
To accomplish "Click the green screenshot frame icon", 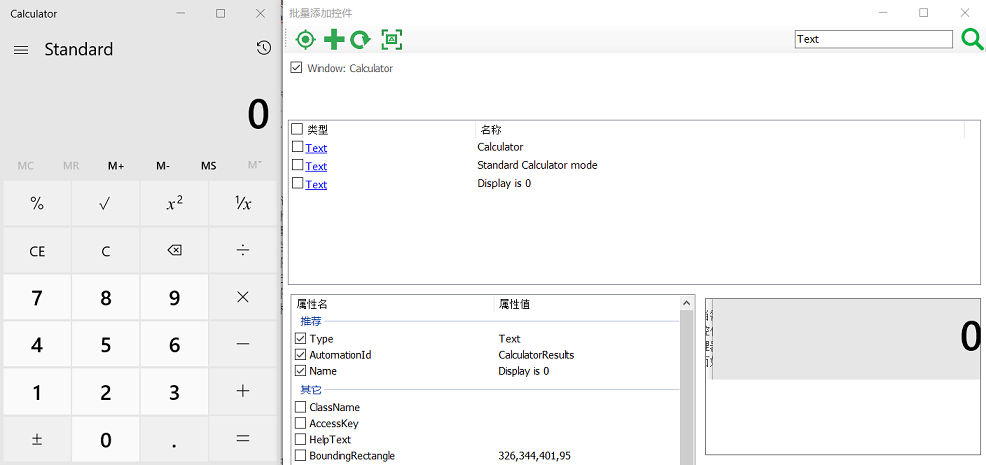I will click(391, 40).
